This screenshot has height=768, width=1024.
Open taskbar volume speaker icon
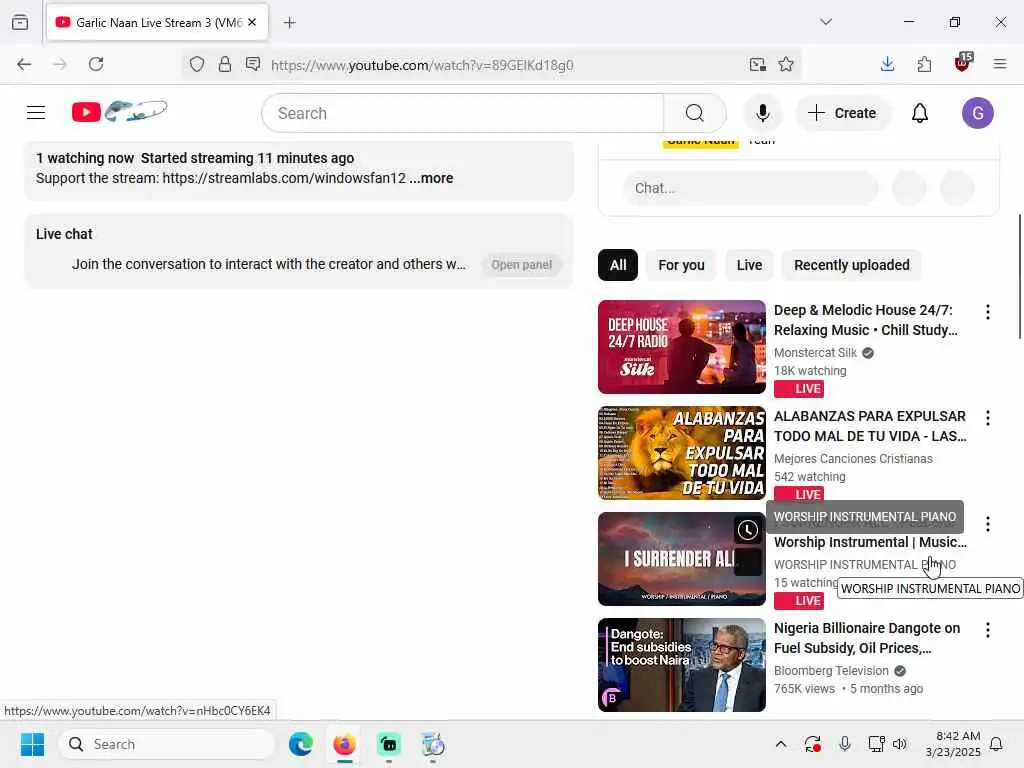coord(899,744)
